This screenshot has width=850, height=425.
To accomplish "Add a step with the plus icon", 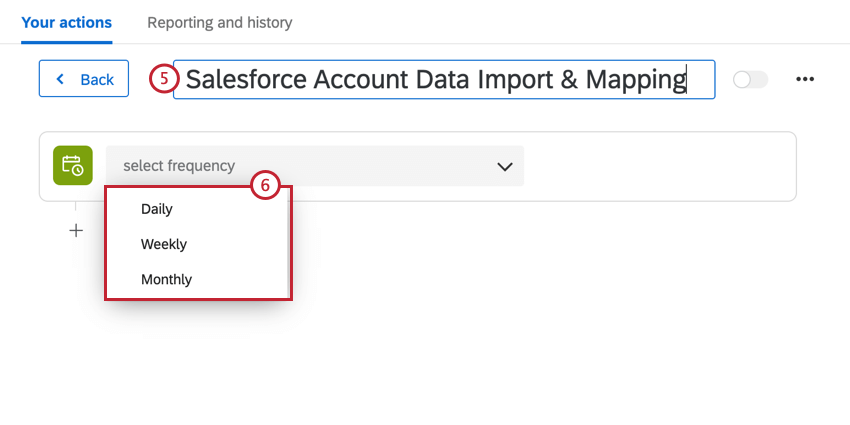I will [x=76, y=231].
